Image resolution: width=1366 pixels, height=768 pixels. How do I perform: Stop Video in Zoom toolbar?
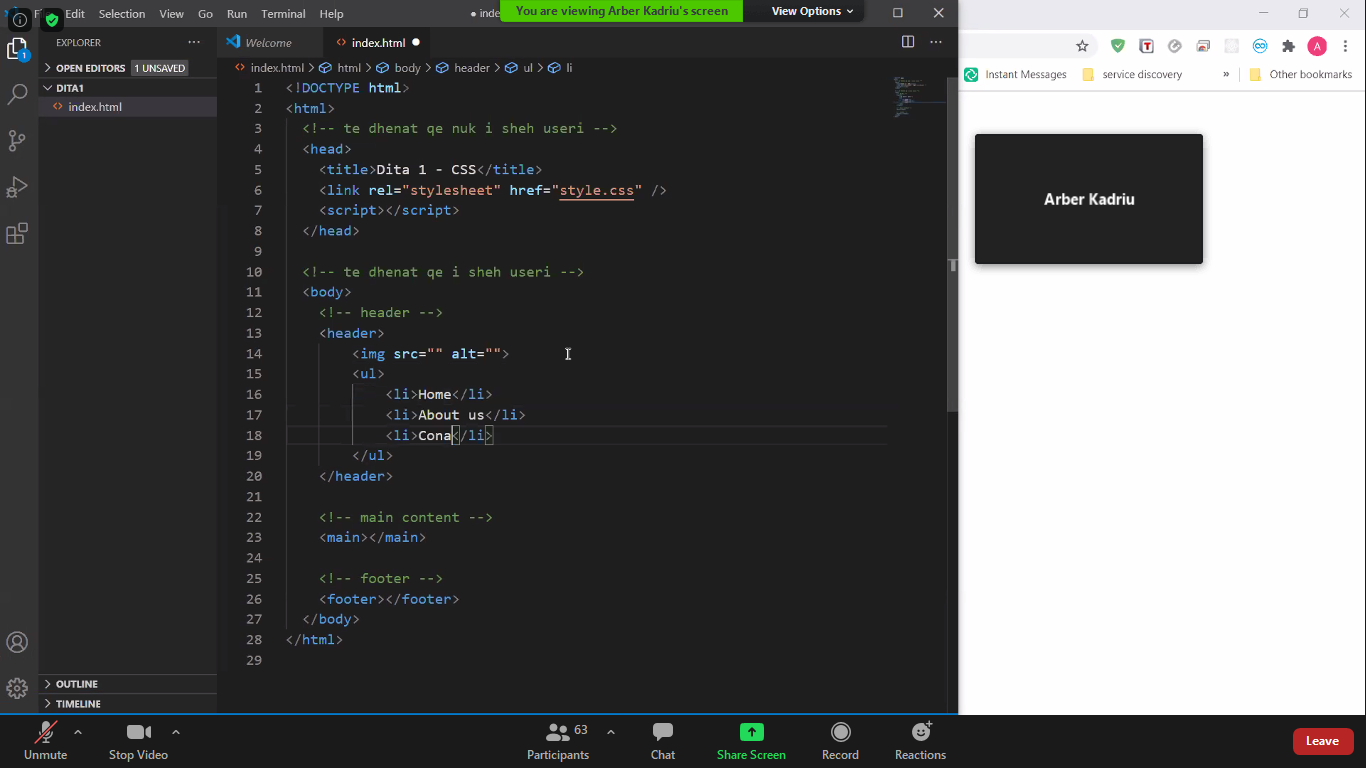(138, 741)
